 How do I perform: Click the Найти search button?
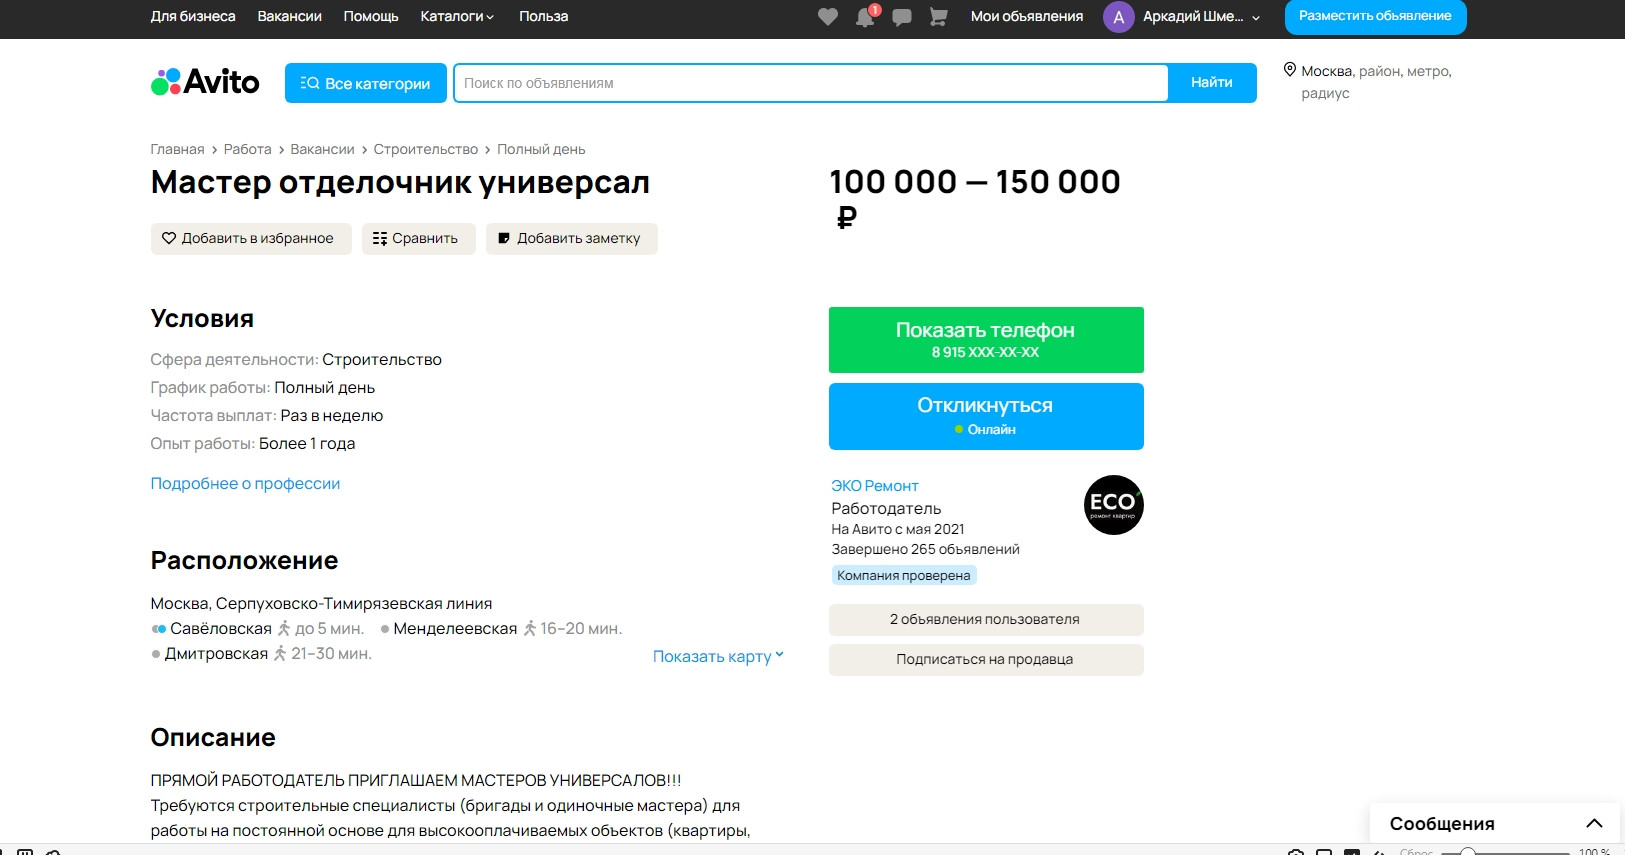(1212, 83)
